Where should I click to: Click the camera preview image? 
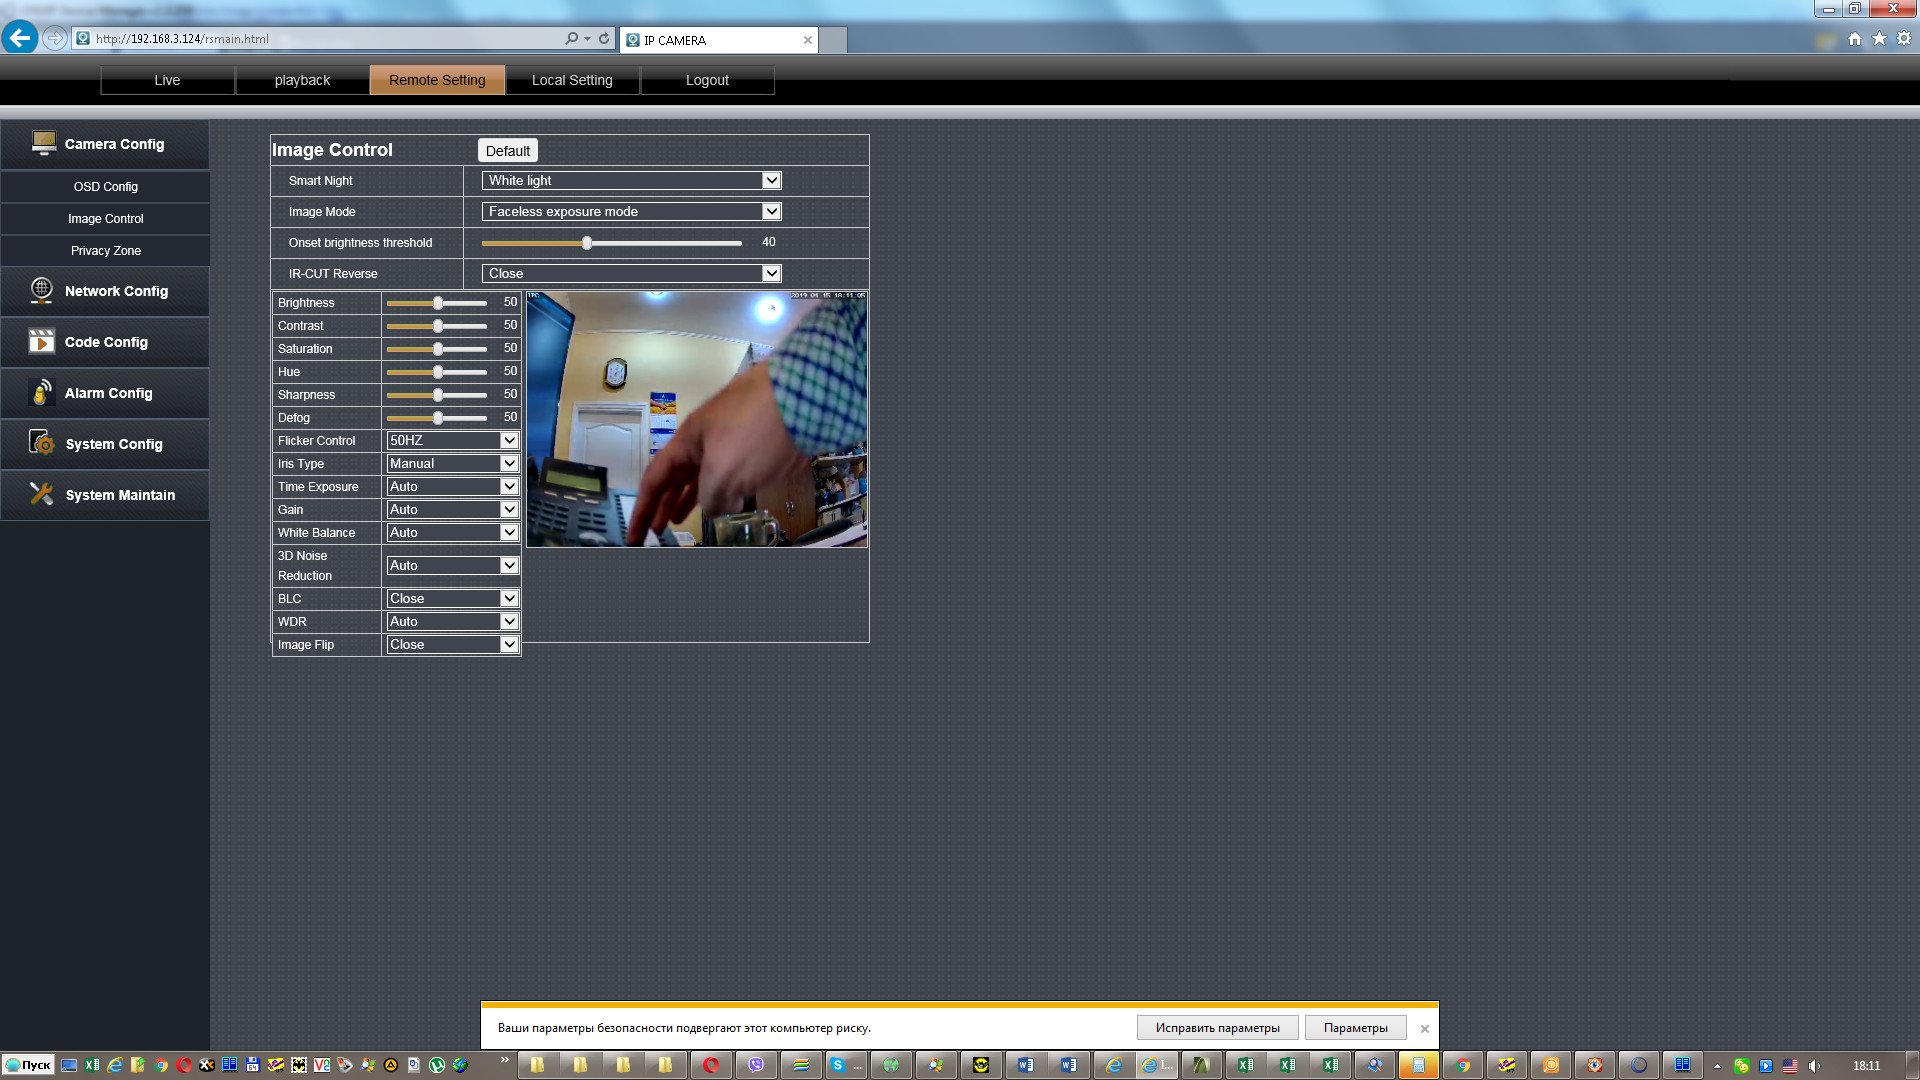(697, 419)
